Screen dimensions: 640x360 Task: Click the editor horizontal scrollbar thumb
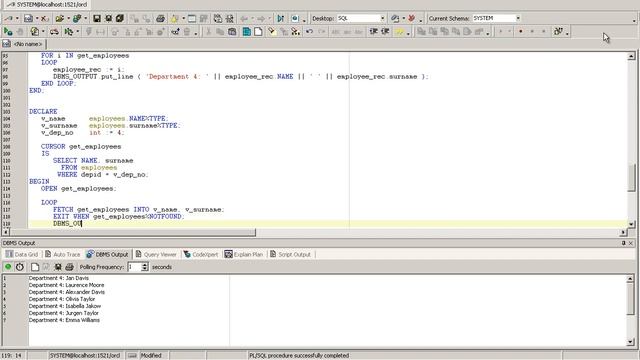point(133,232)
